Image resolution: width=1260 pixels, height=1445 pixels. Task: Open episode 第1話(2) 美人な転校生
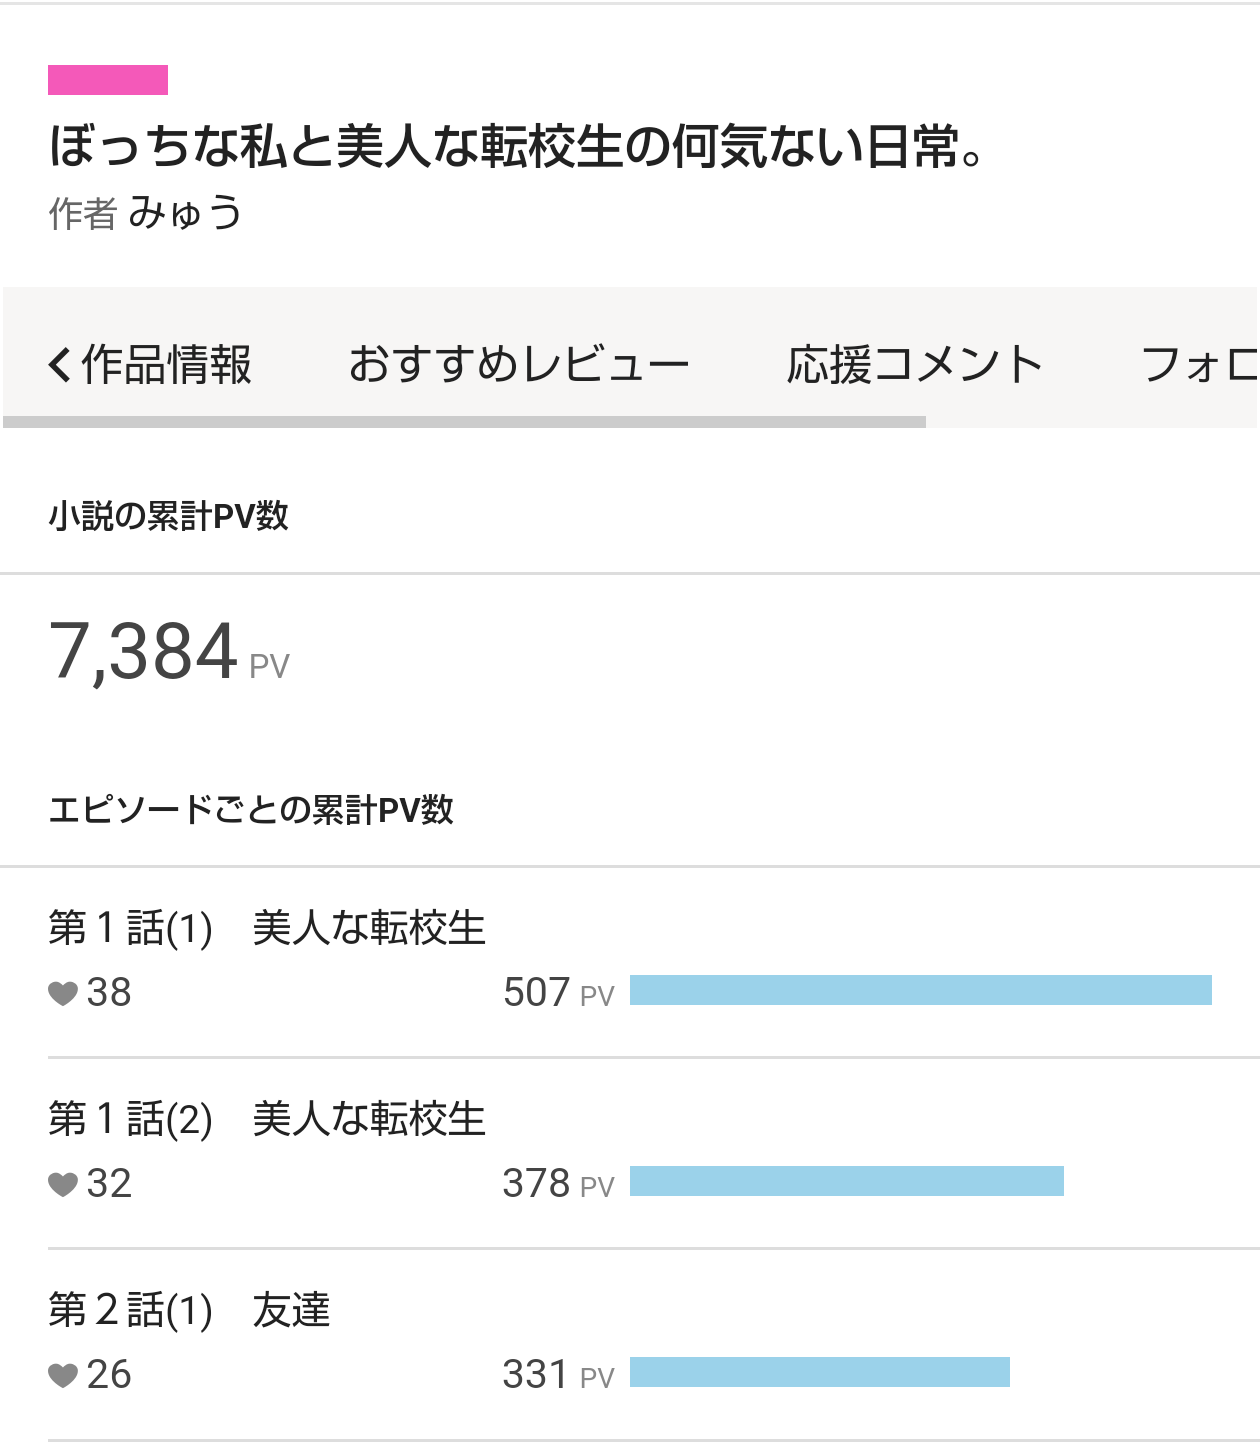pos(267,1119)
